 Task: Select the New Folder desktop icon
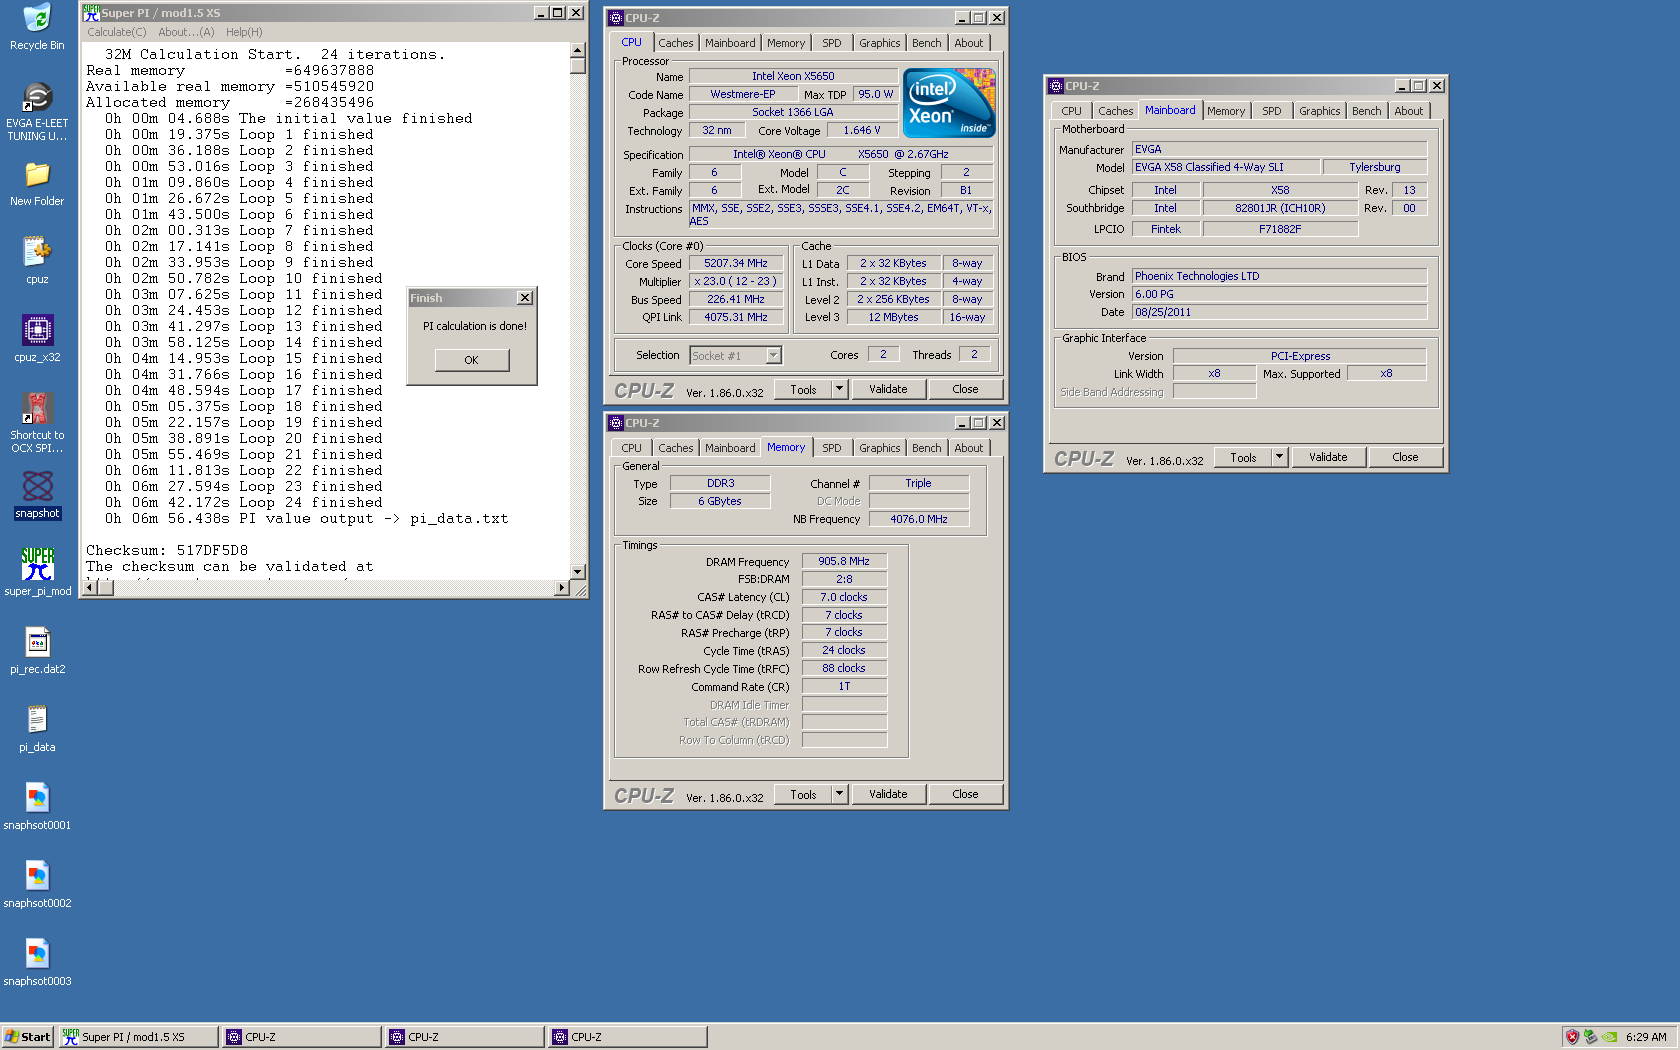(37, 183)
